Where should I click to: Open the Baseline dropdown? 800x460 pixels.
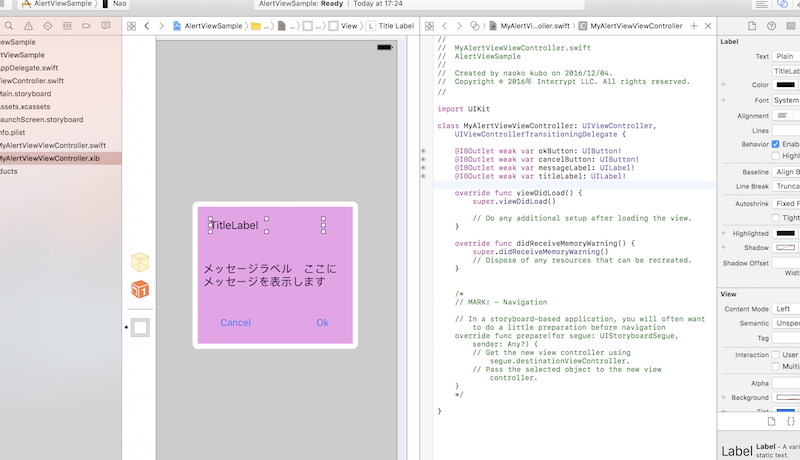[x=786, y=172]
